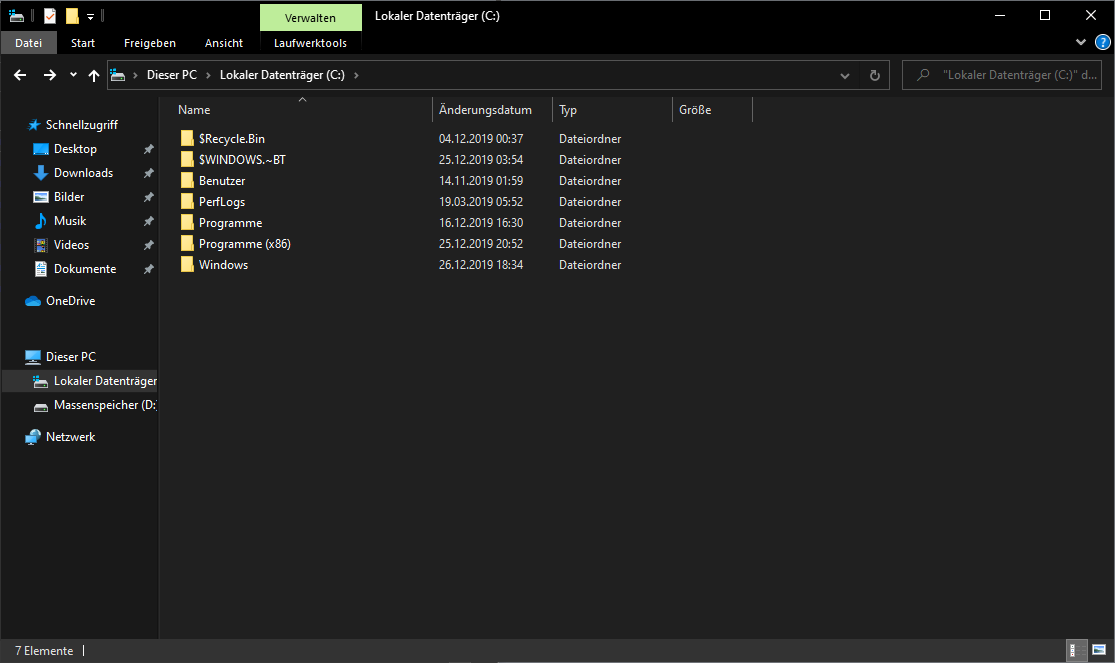The width and height of the screenshot is (1115, 663).
Task: Open the chevron before Dieser PC breadcrumb
Action: [135, 75]
